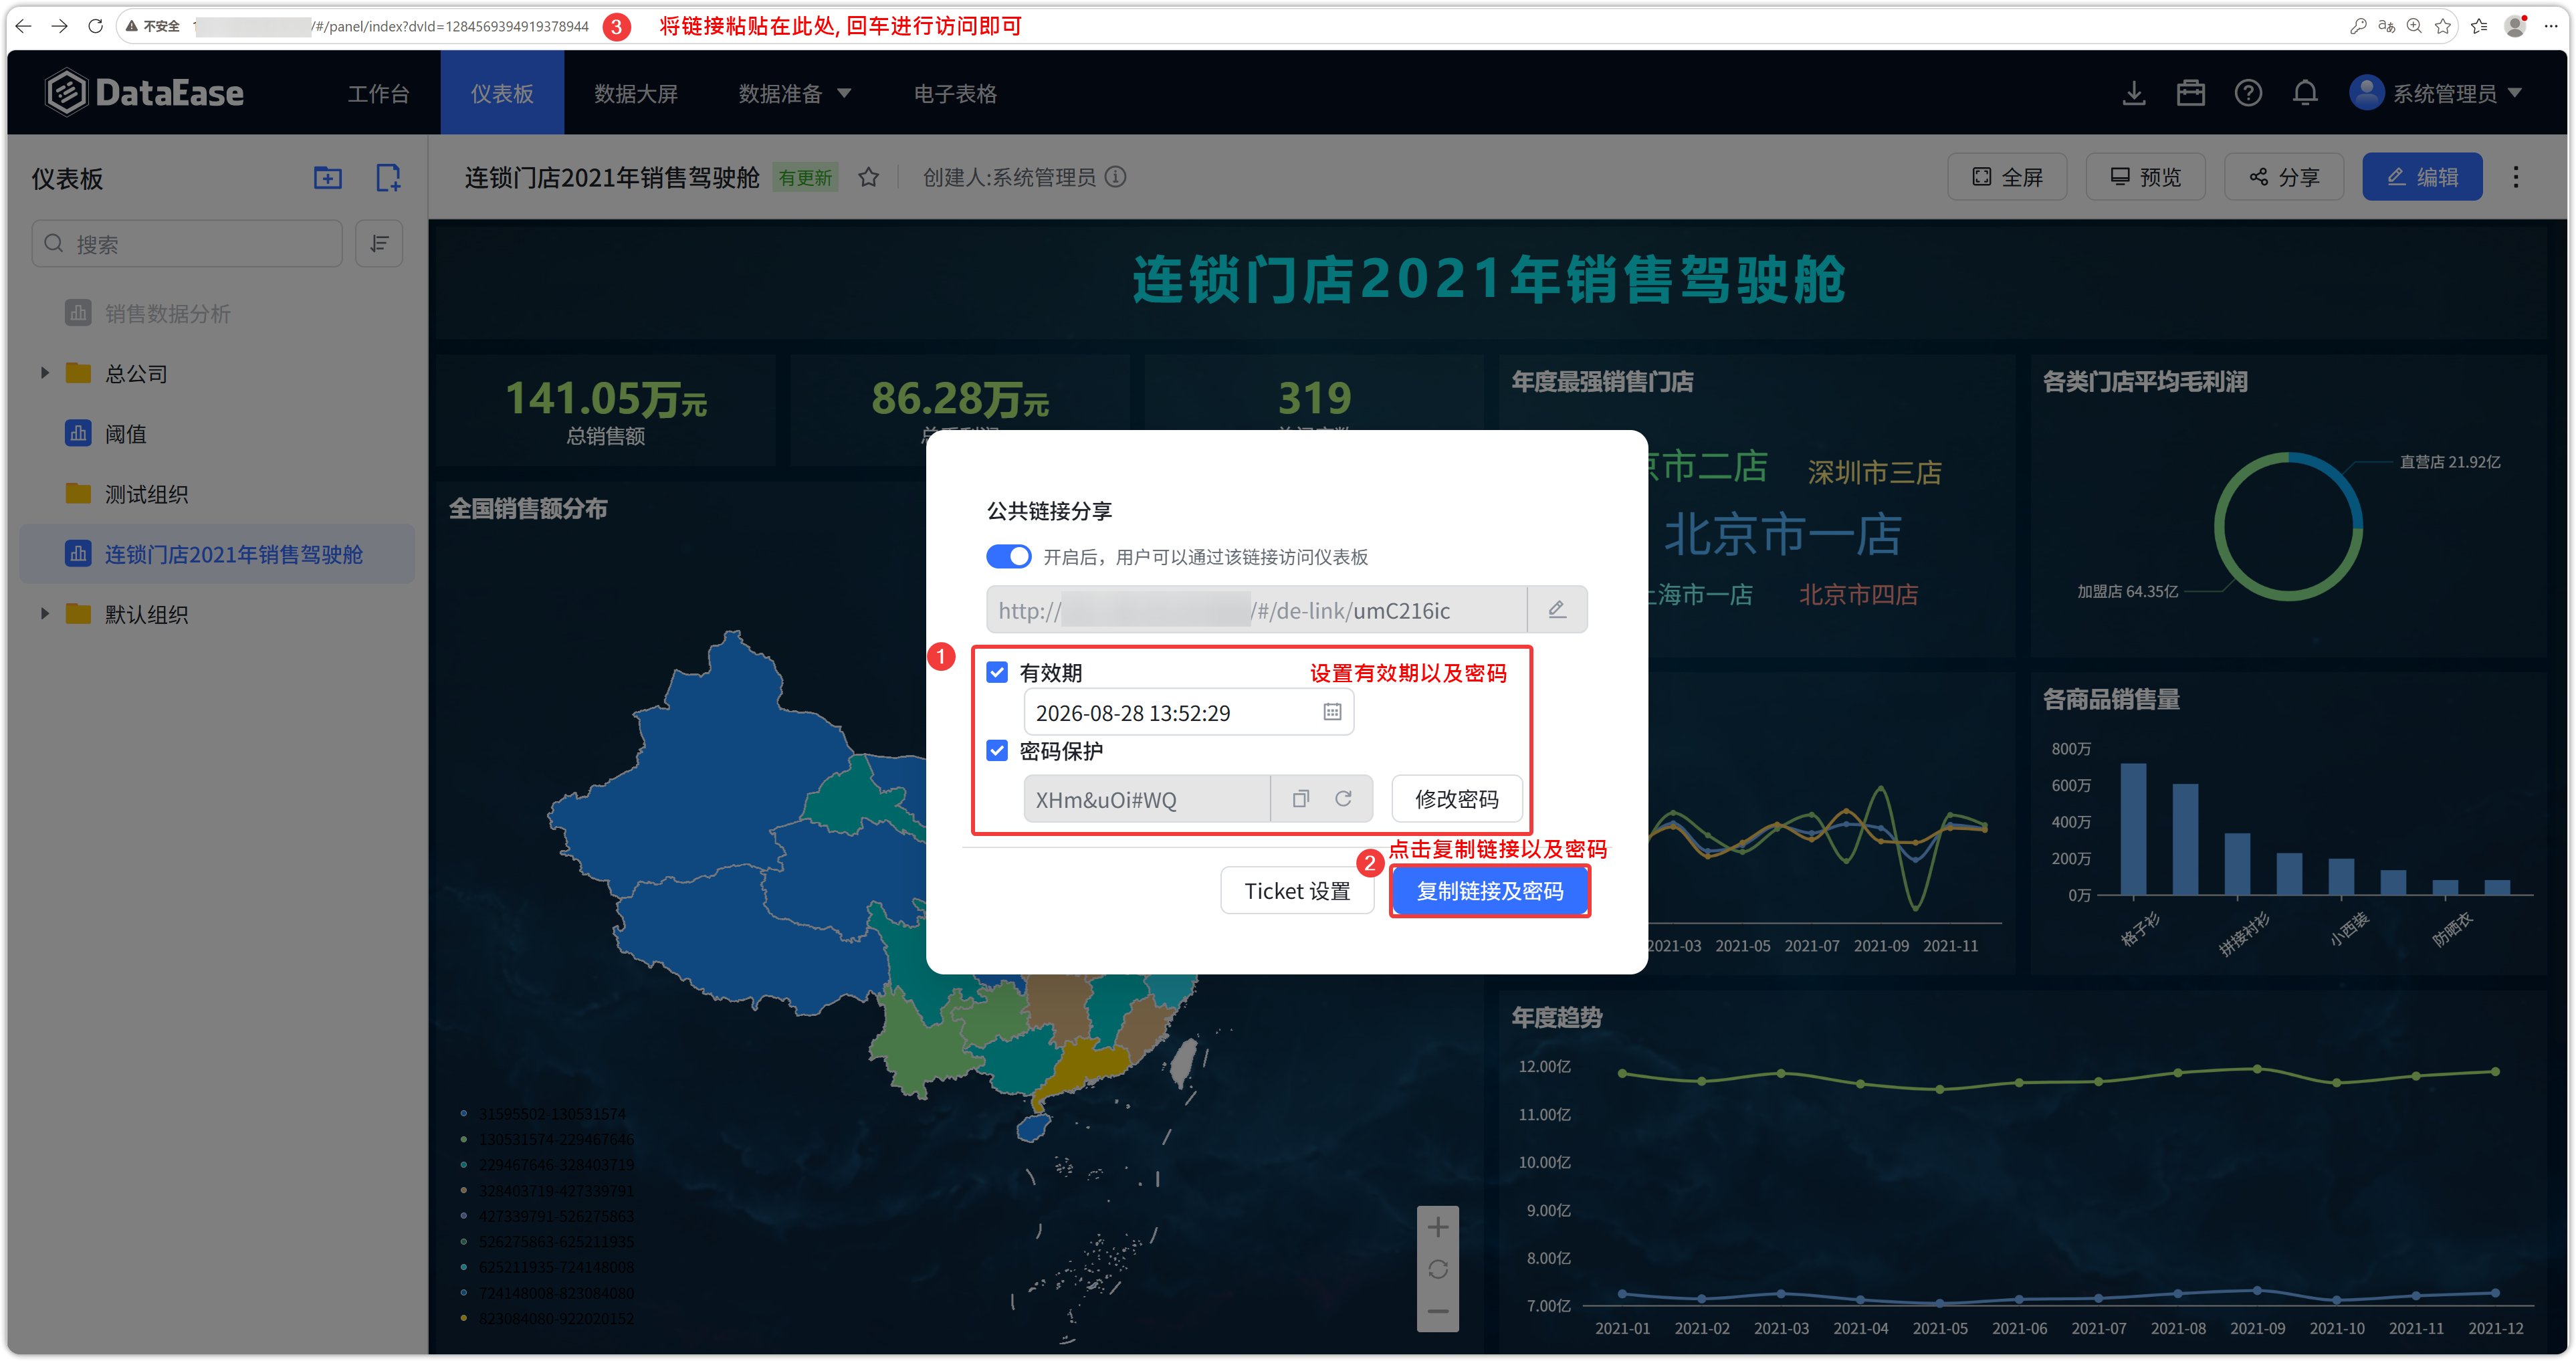Open the notifications bell
2576x1361 pixels.
click(2305, 93)
